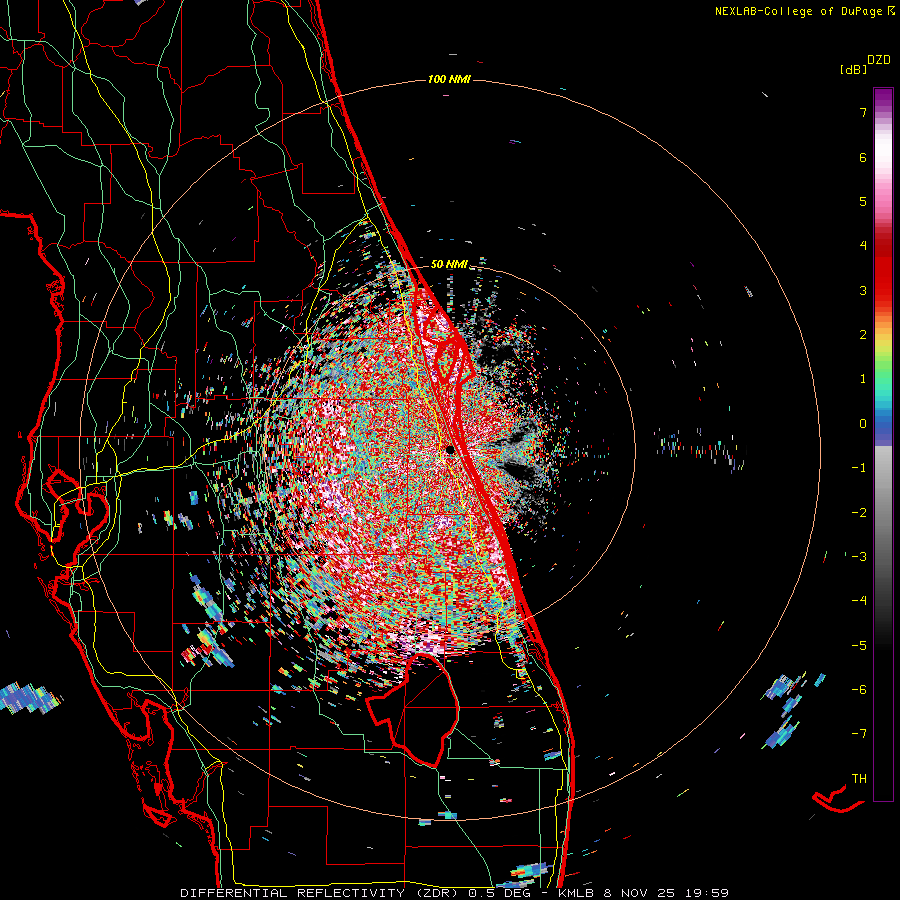The image size is (900, 900).
Task: Click the -5 value on color scale
Action: click(x=859, y=645)
